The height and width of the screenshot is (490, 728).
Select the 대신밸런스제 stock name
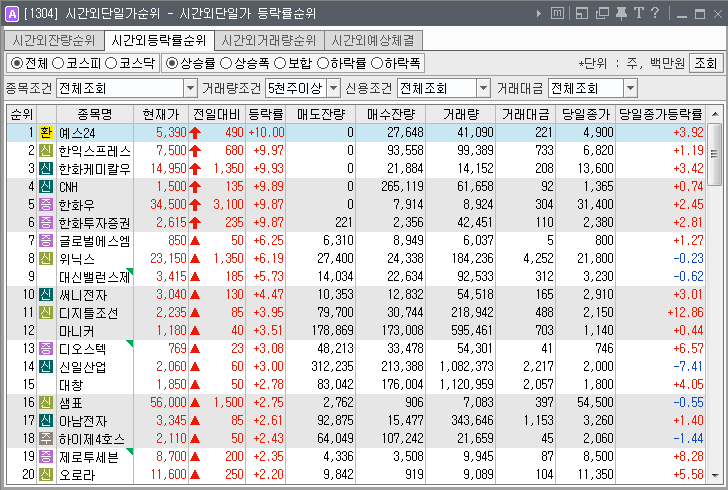[x=95, y=277]
